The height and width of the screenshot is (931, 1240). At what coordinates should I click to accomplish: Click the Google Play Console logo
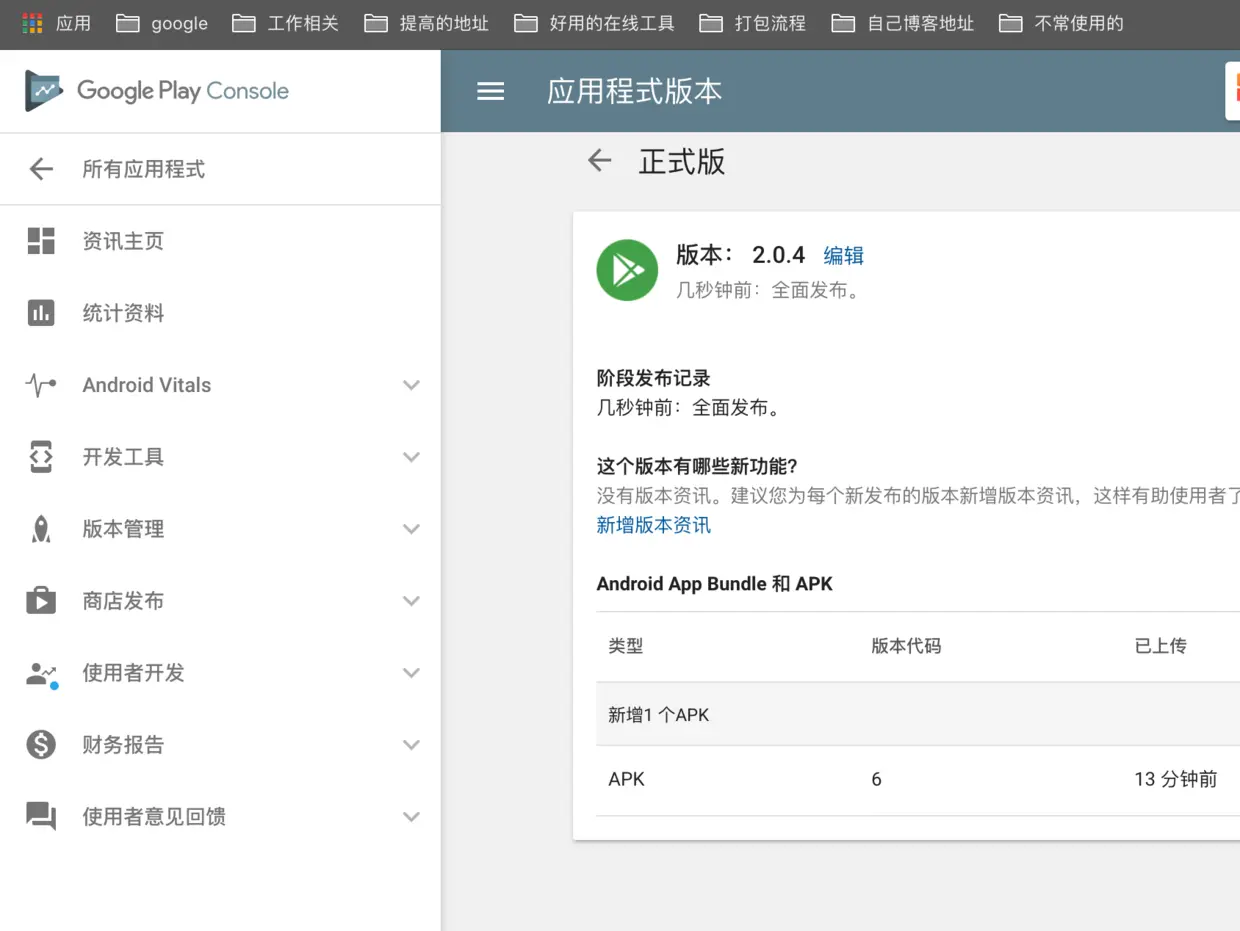click(x=155, y=91)
